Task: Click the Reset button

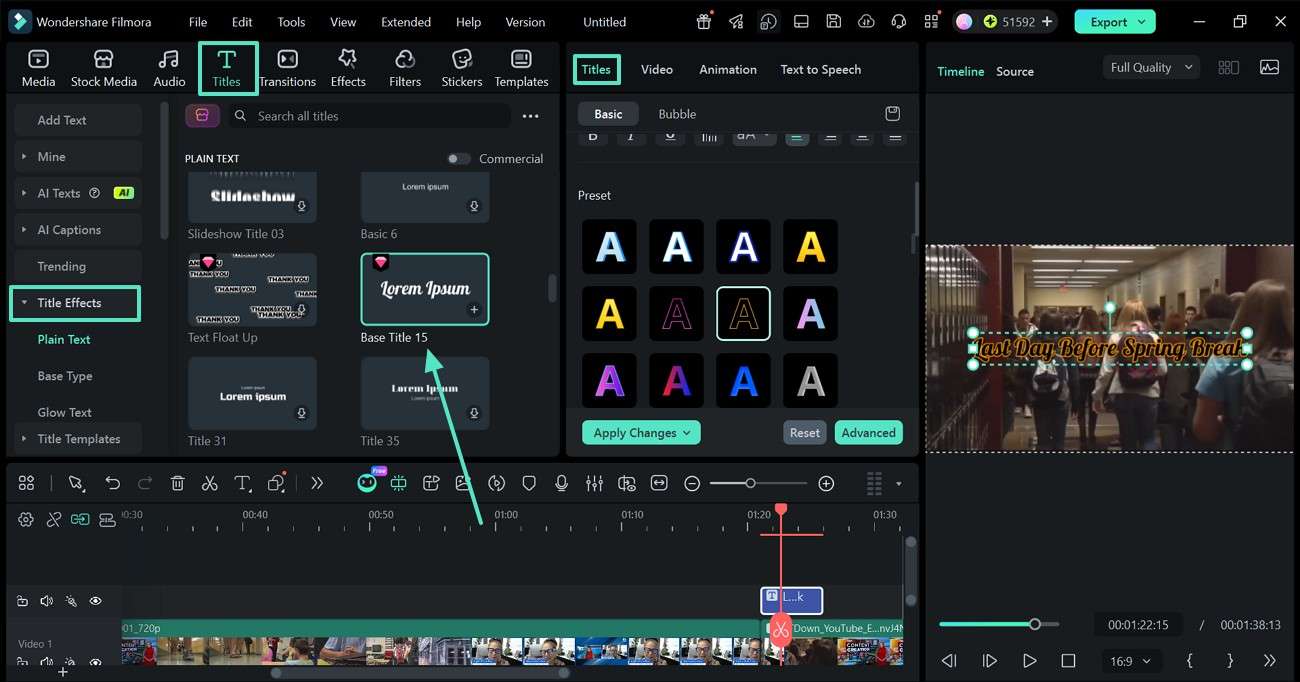Action: pos(805,433)
